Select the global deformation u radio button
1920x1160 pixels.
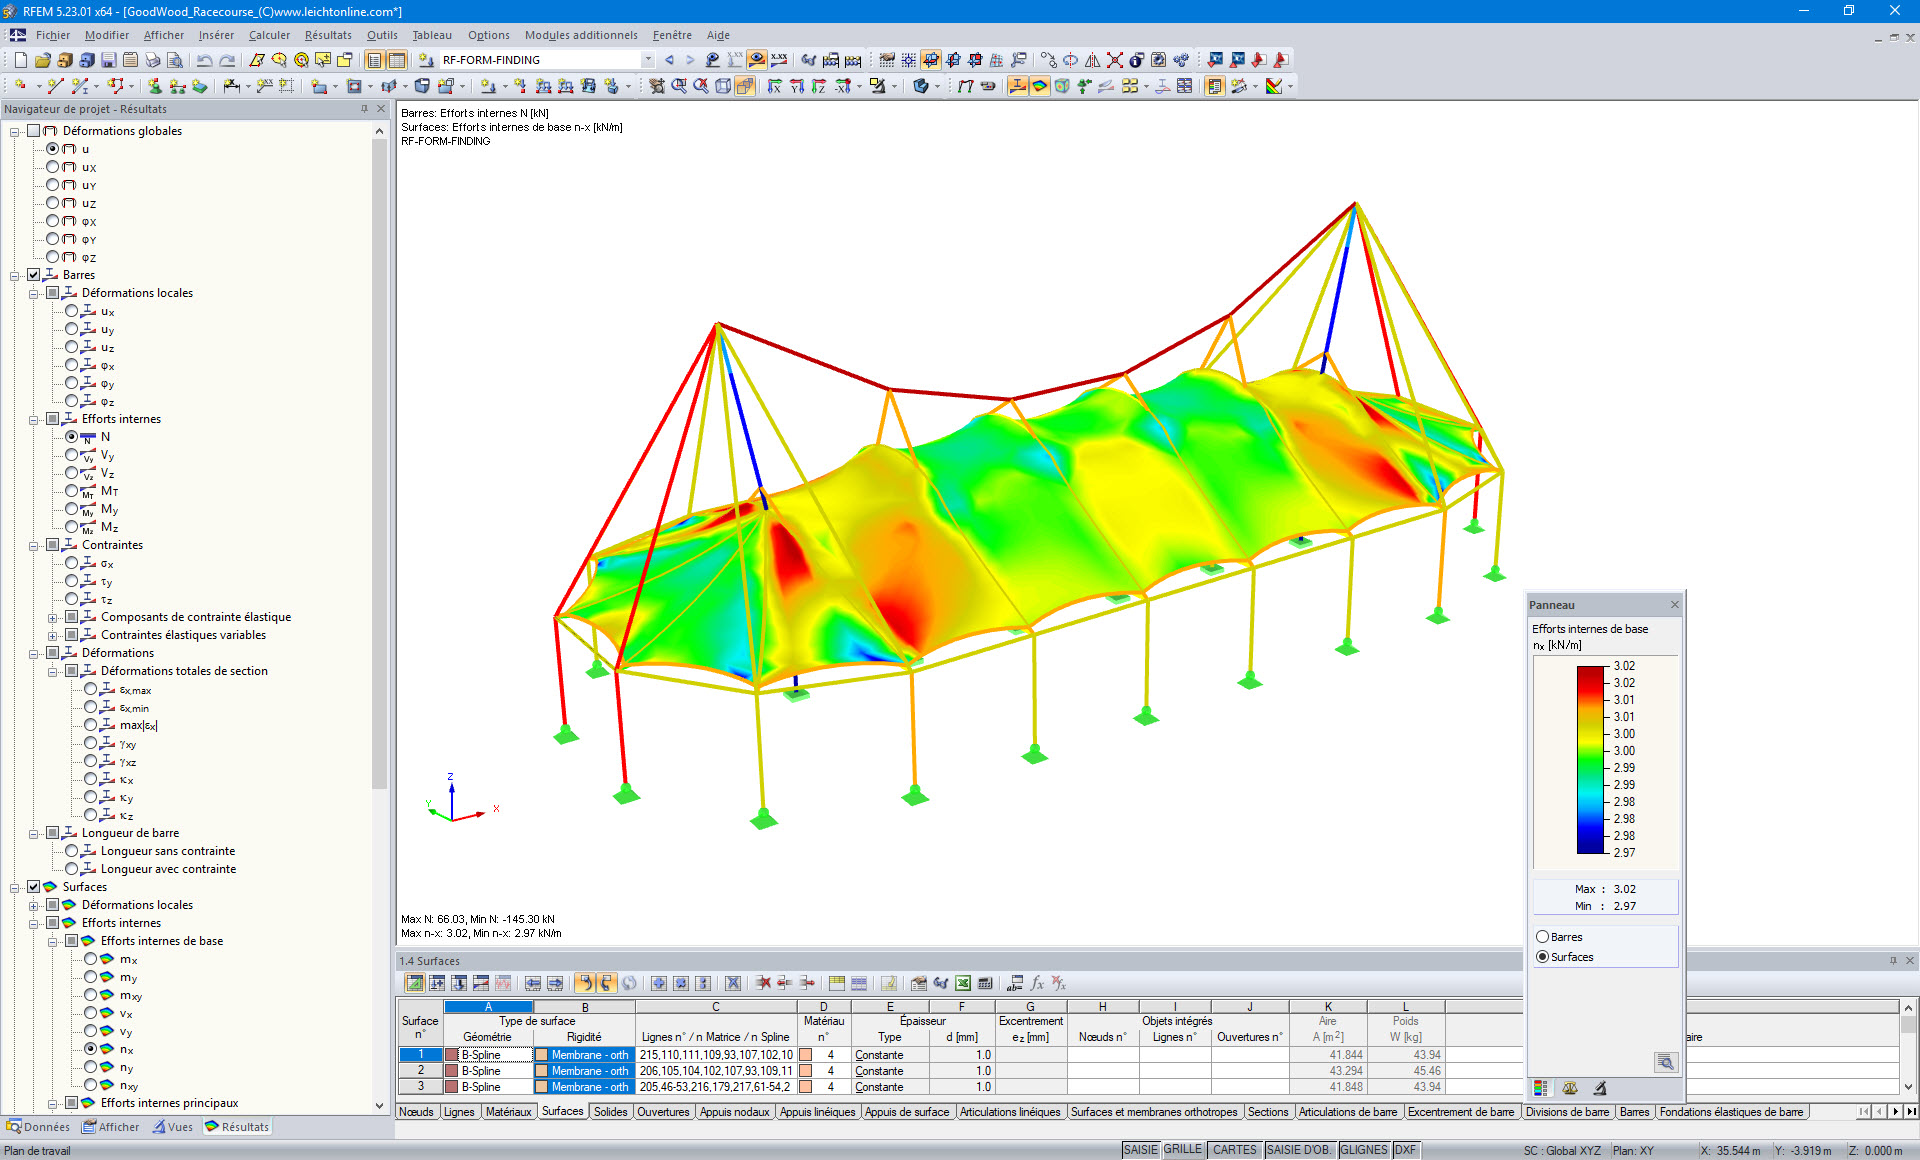(x=52, y=149)
